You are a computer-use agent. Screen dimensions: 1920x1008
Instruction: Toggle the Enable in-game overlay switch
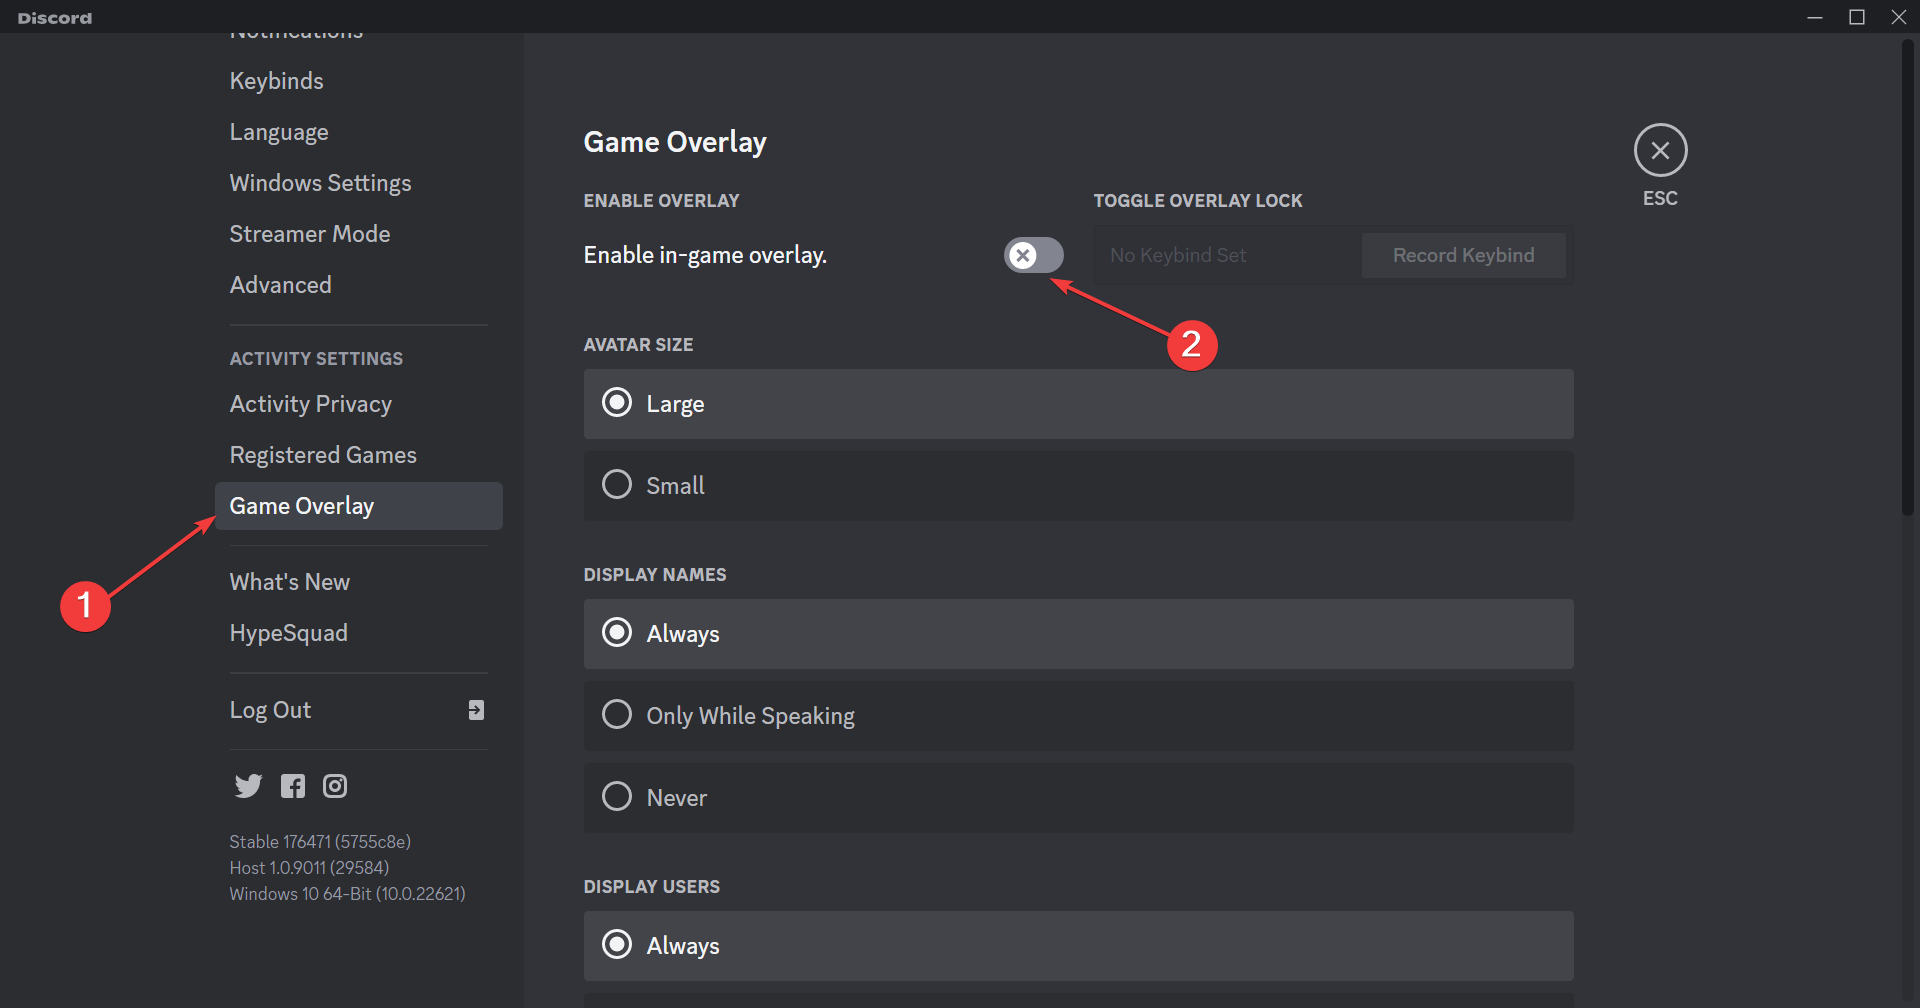coord(1034,255)
